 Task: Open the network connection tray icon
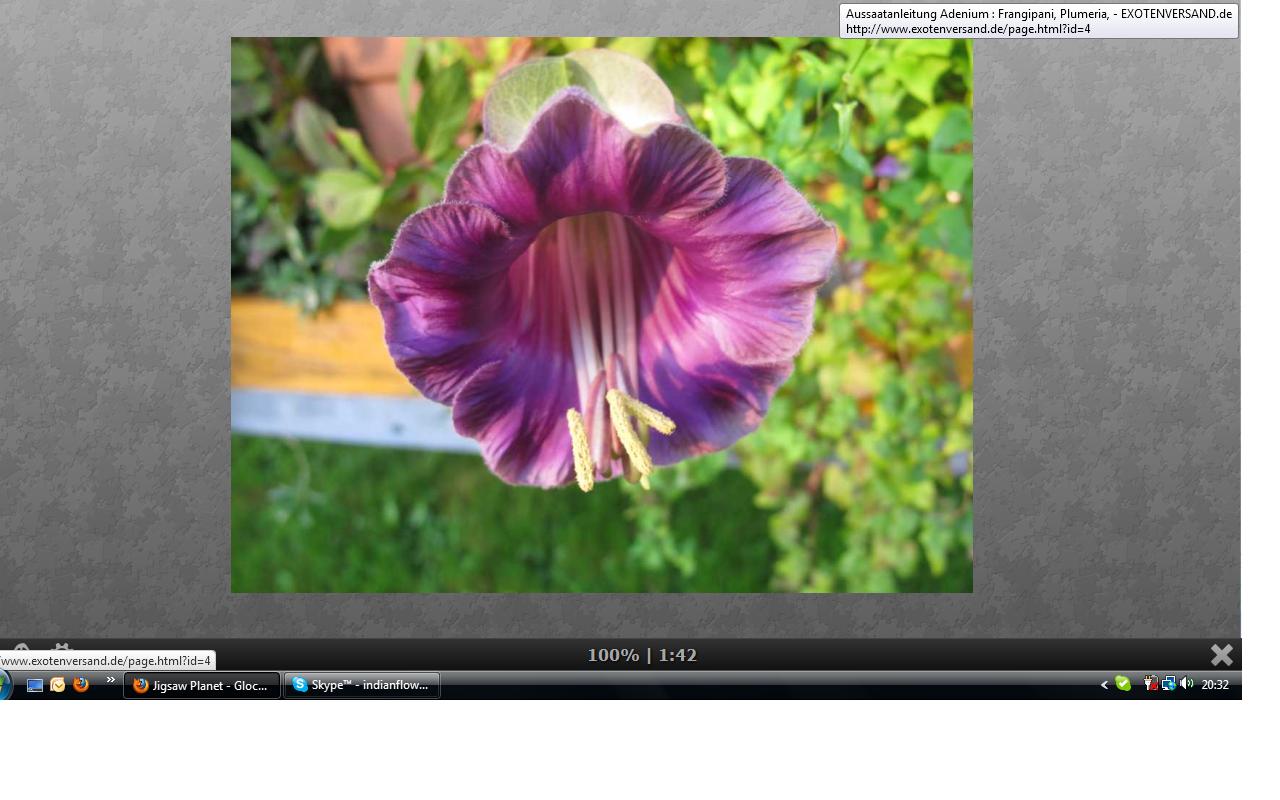click(1168, 684)
